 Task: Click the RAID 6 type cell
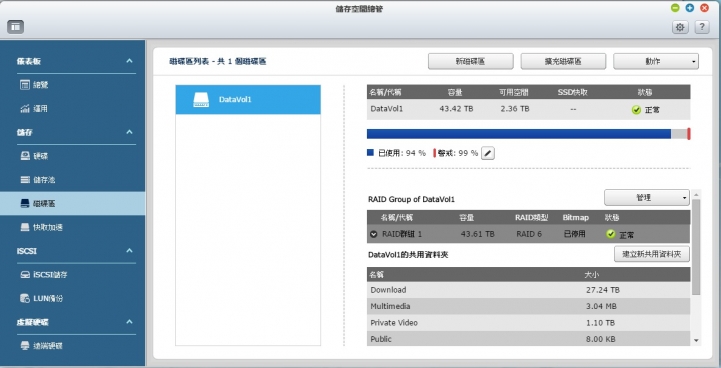[x=529, y=234]
